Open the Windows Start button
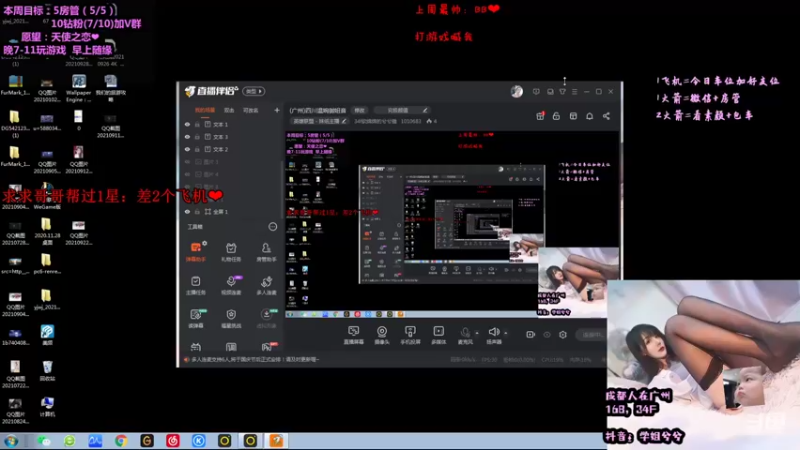 coord(11,441)
